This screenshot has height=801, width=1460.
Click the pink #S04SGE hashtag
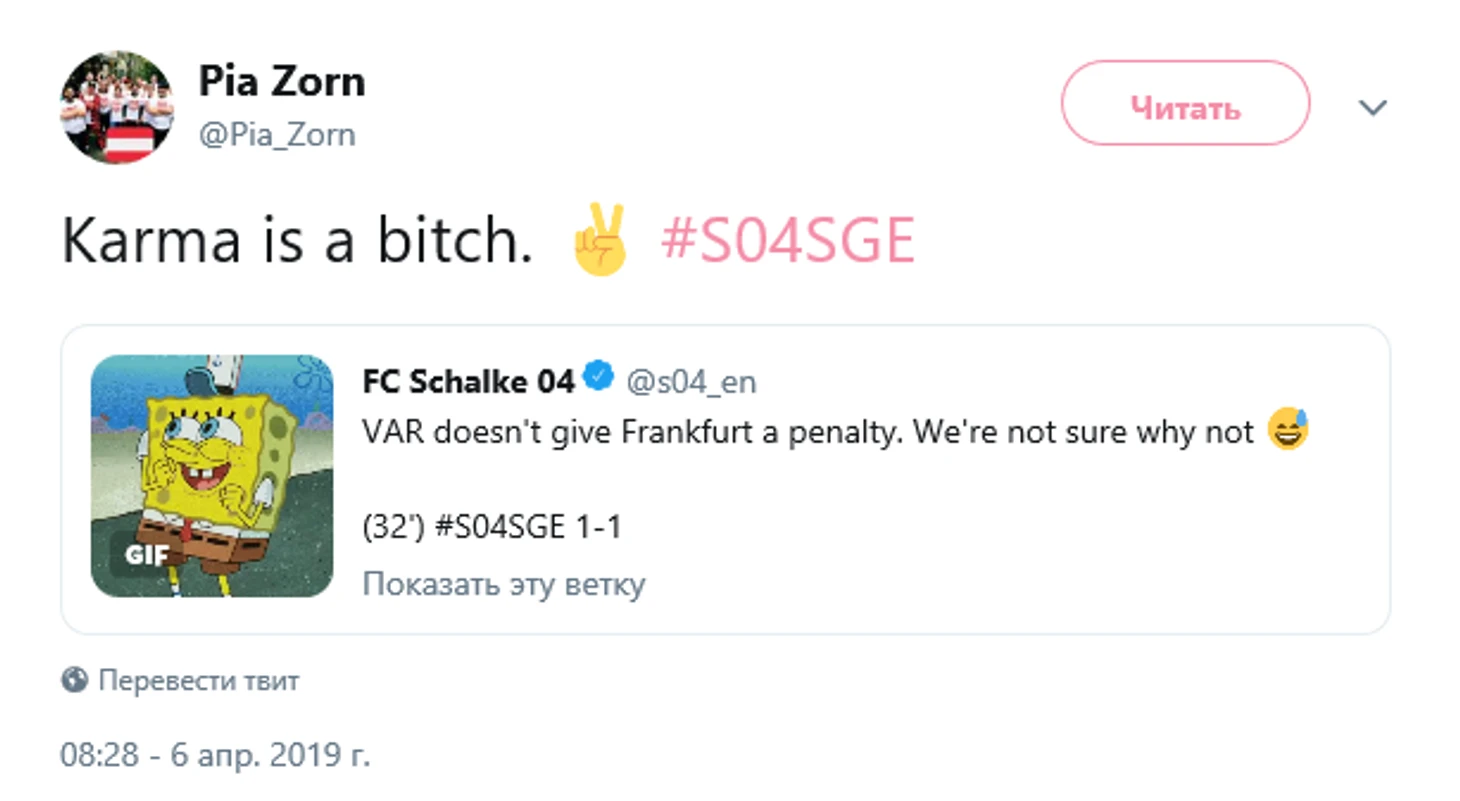pyautogui.click(x=787, y=241)
